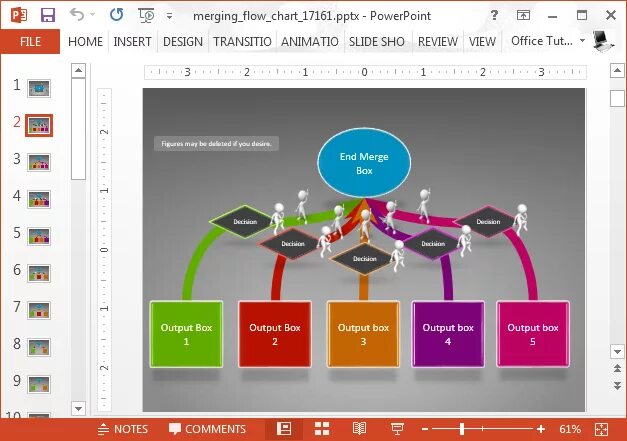Screen dimensions: 627x441
Task: Click thumbnail pane scroll down arrow
Action: (x=78, y=409)
